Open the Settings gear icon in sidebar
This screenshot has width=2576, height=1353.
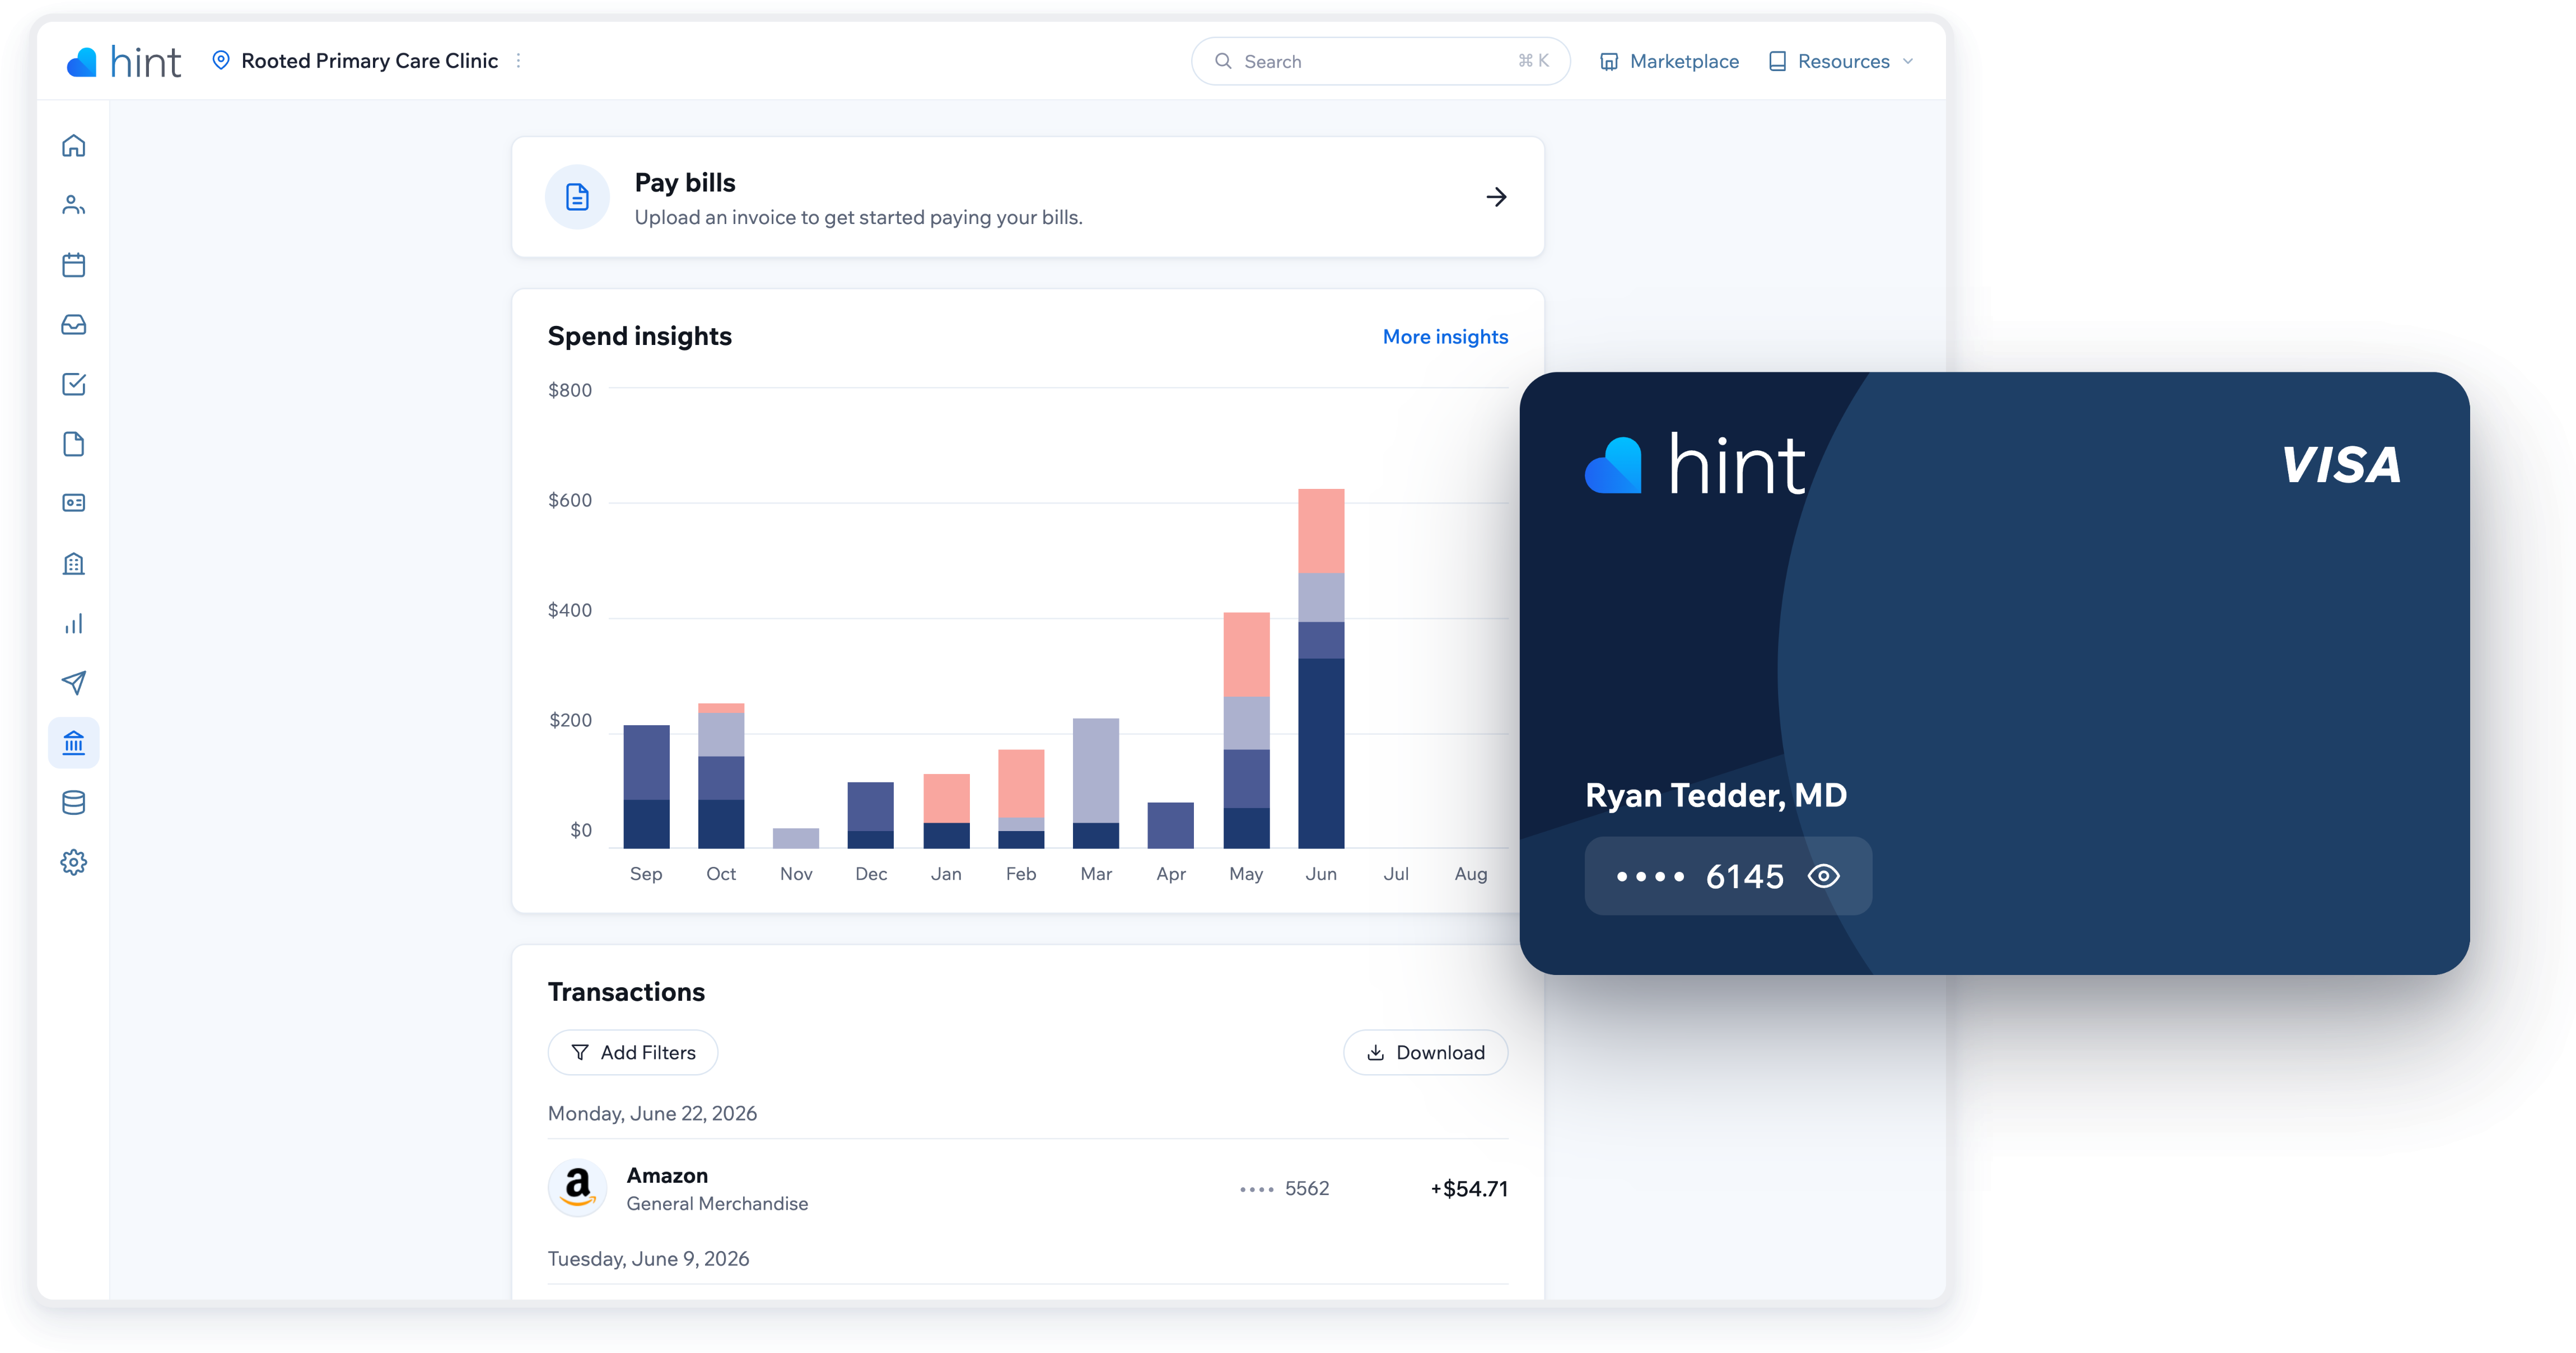click(74, 862)
